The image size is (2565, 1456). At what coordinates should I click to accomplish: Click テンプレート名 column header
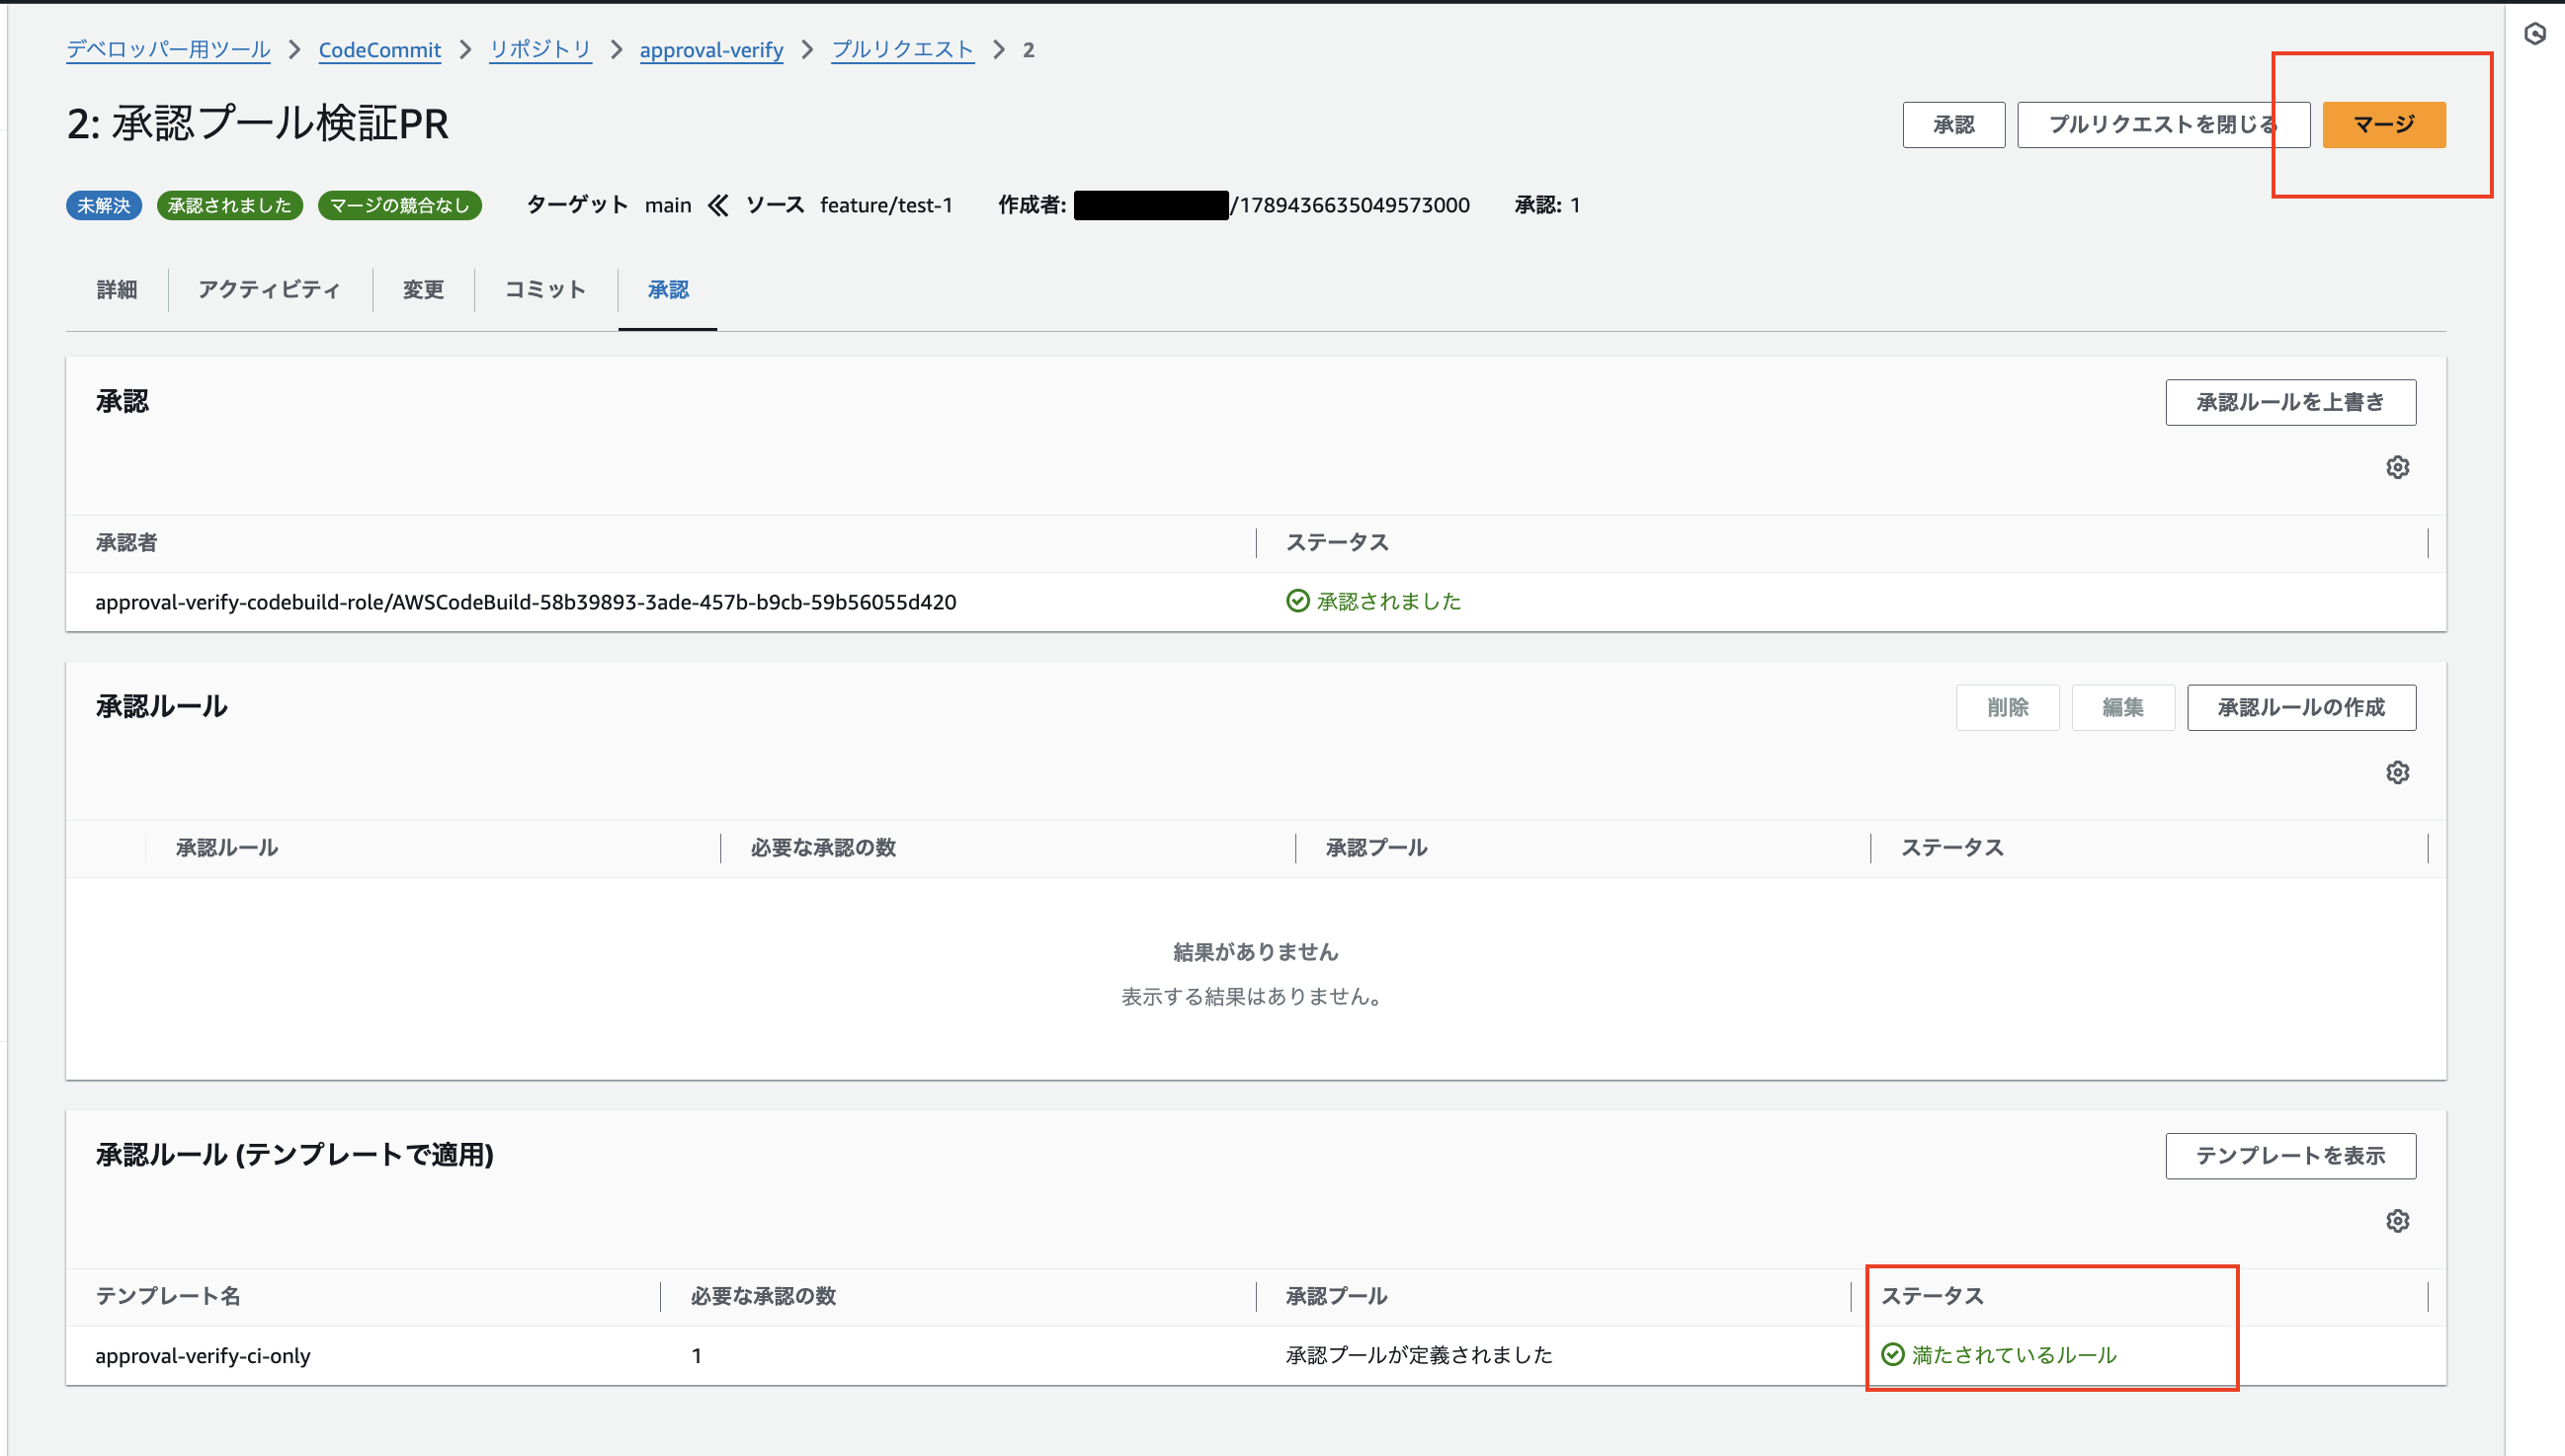tap(167, 1296)
